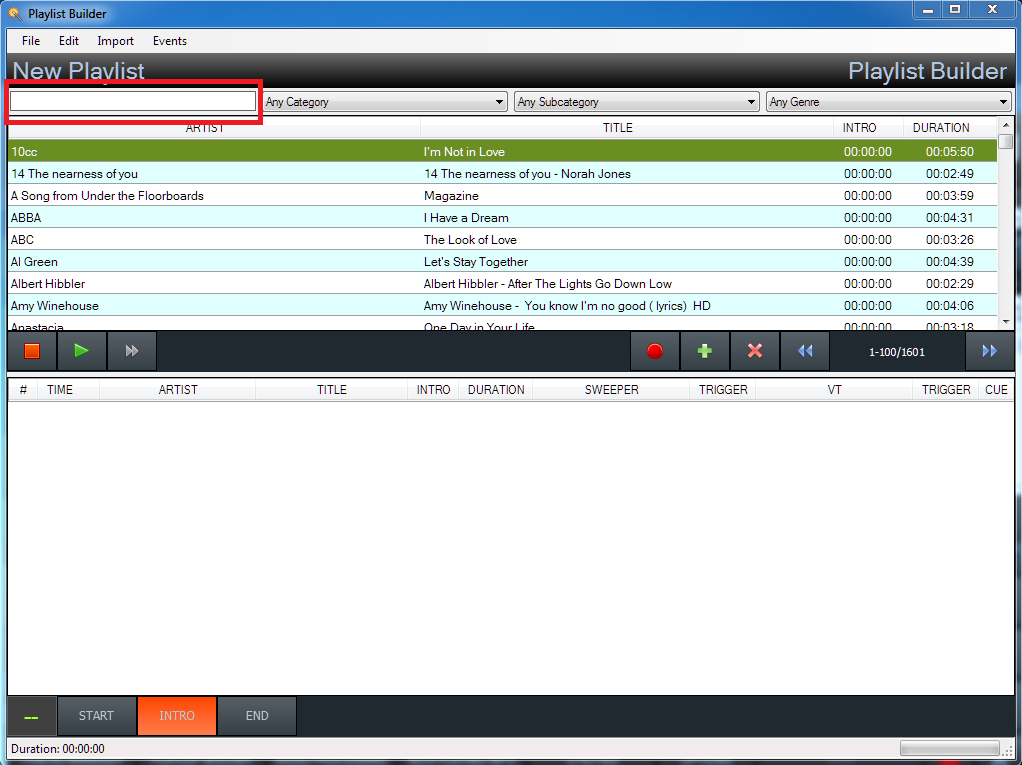Click the title 'Let's Stay Together'
1022x765 pixels.
(476, 262)
